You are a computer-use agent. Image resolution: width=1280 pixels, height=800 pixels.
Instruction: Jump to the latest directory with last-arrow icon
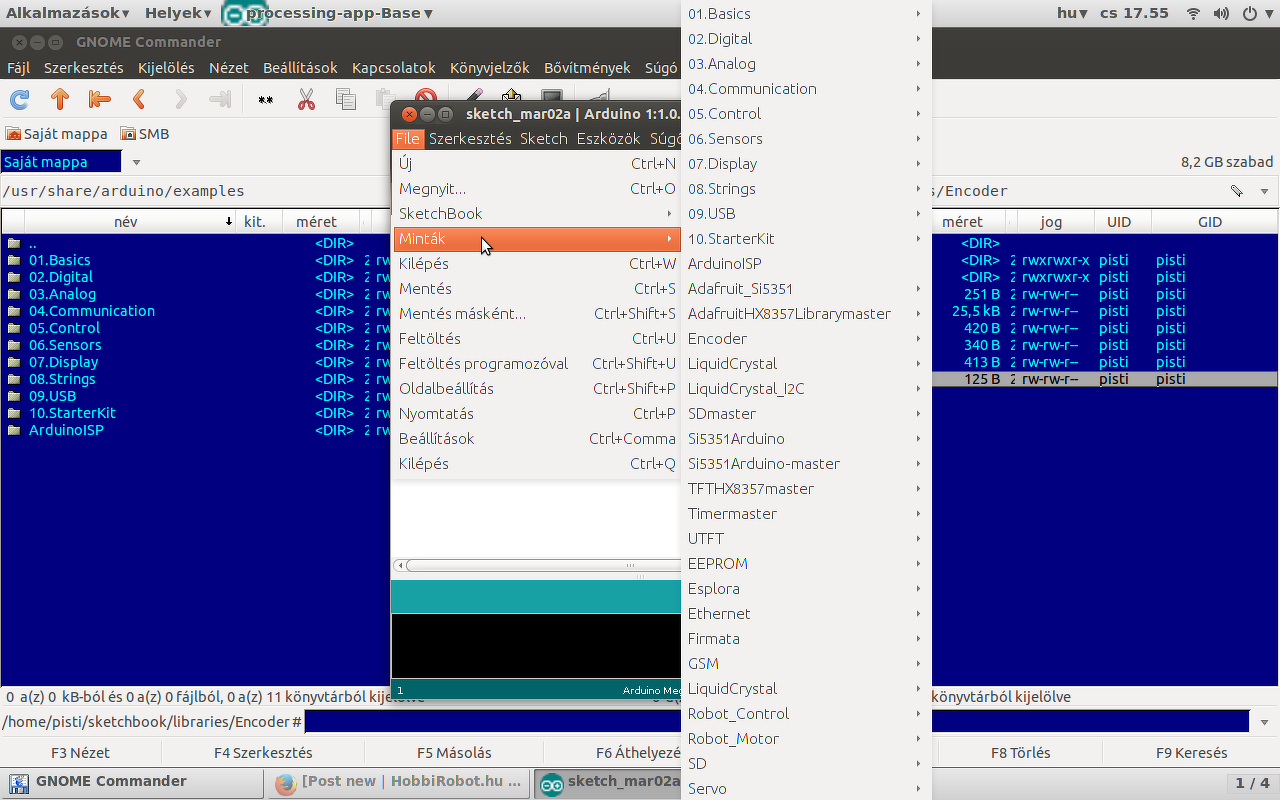[220, 99]
